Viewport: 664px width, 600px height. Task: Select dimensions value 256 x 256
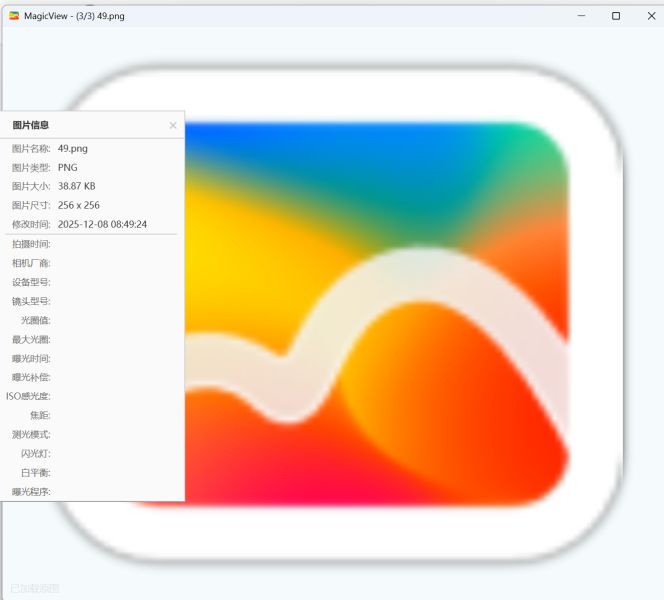pos(79,205)
